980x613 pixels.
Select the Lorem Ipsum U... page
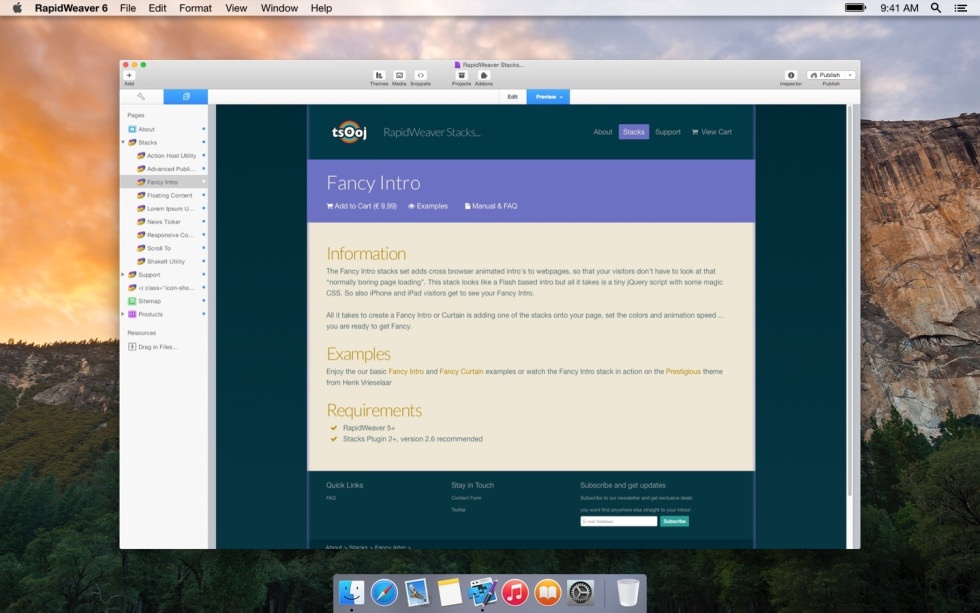[170, 209]
